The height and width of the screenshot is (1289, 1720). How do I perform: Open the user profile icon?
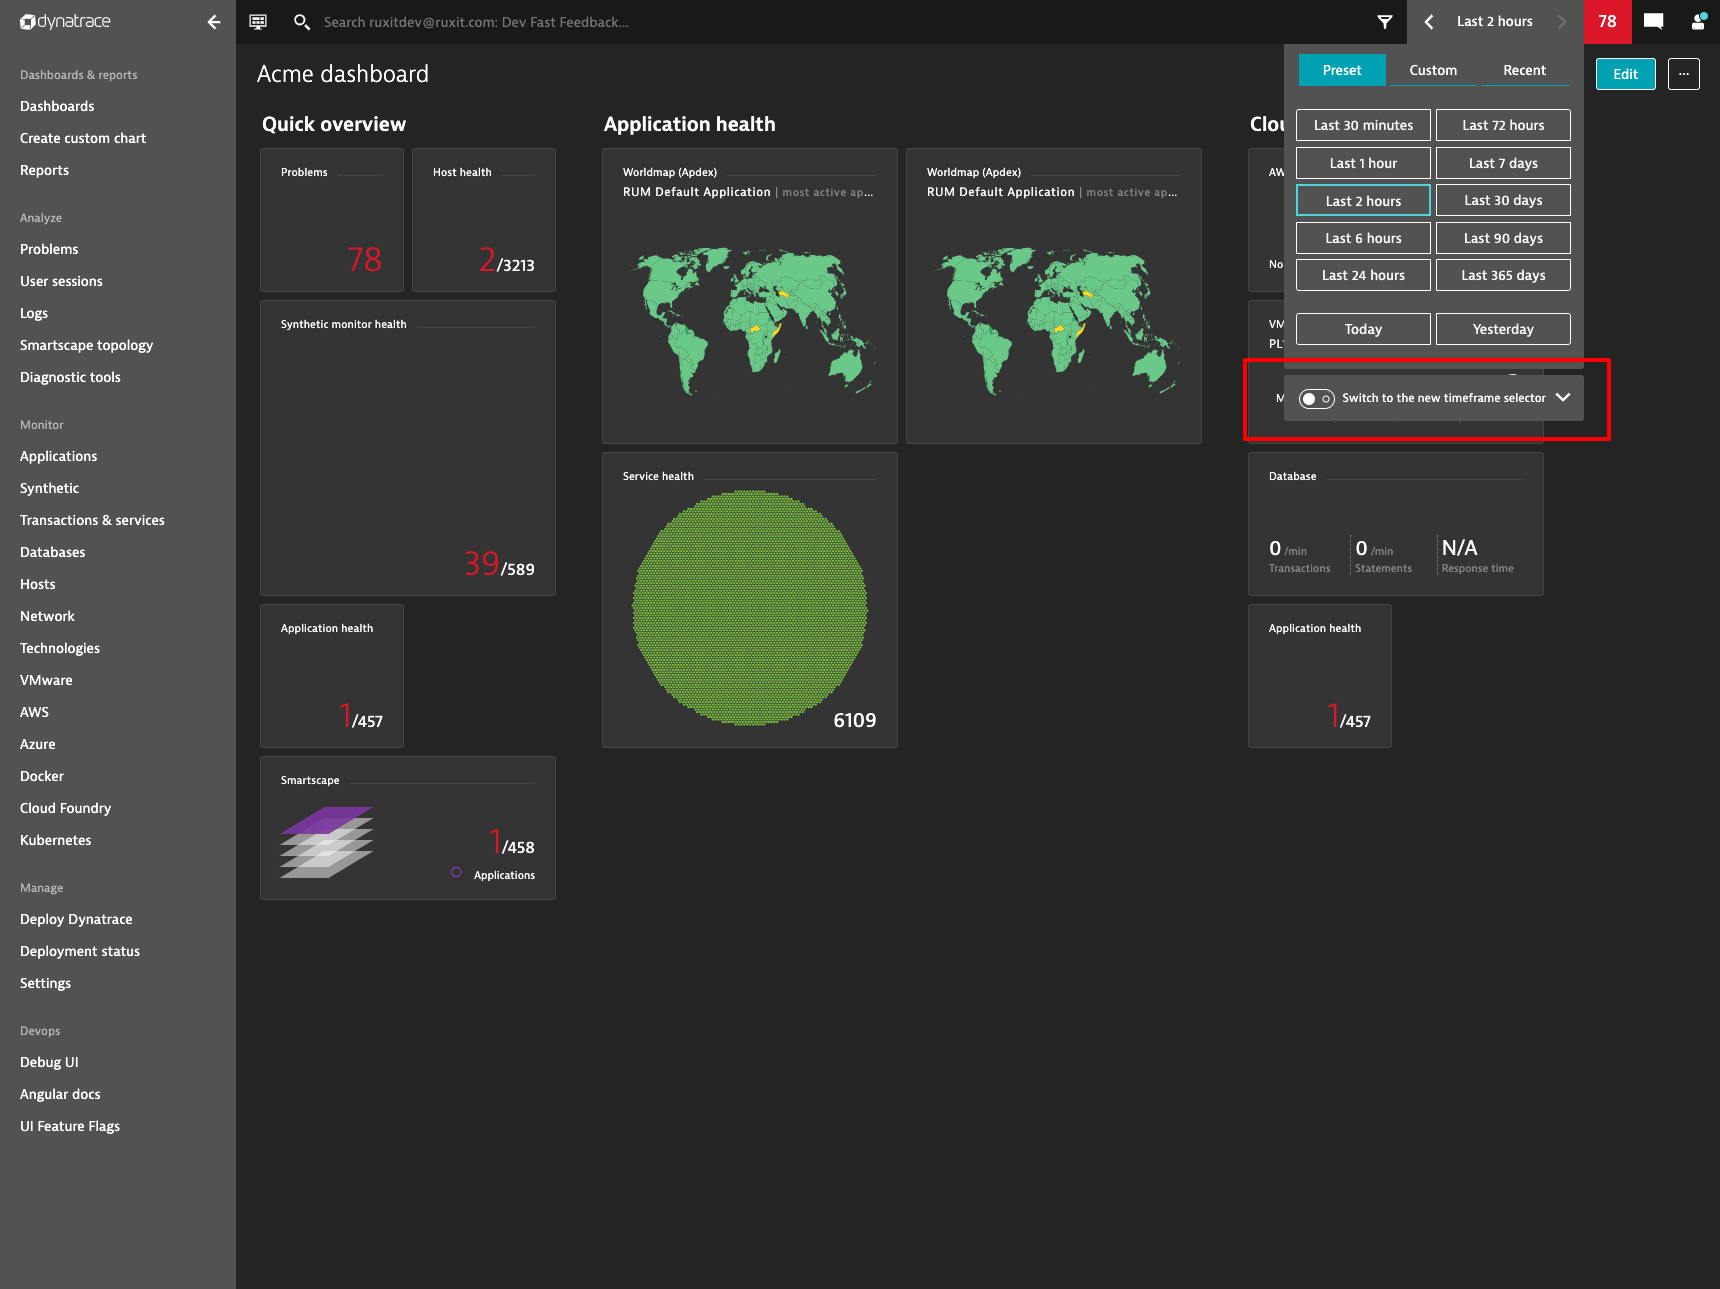point(1698,22)
